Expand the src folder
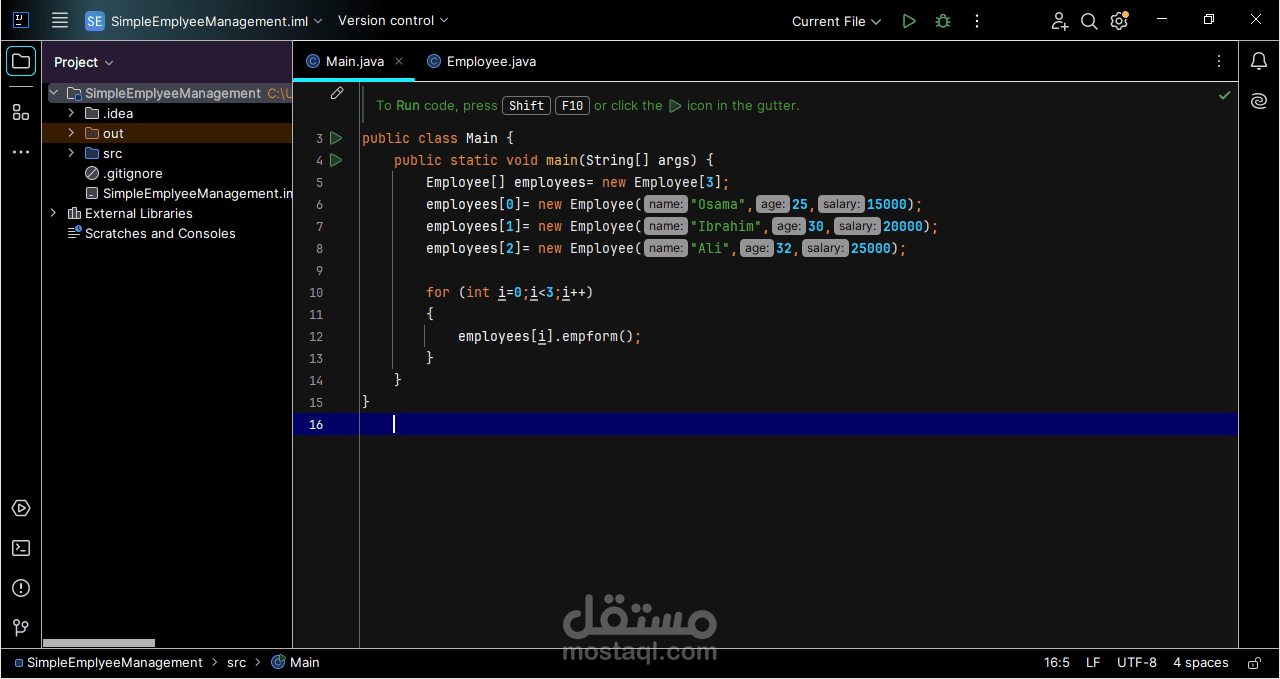Image resolution: width=1280 pixels, height=679 pixels. 71,153
